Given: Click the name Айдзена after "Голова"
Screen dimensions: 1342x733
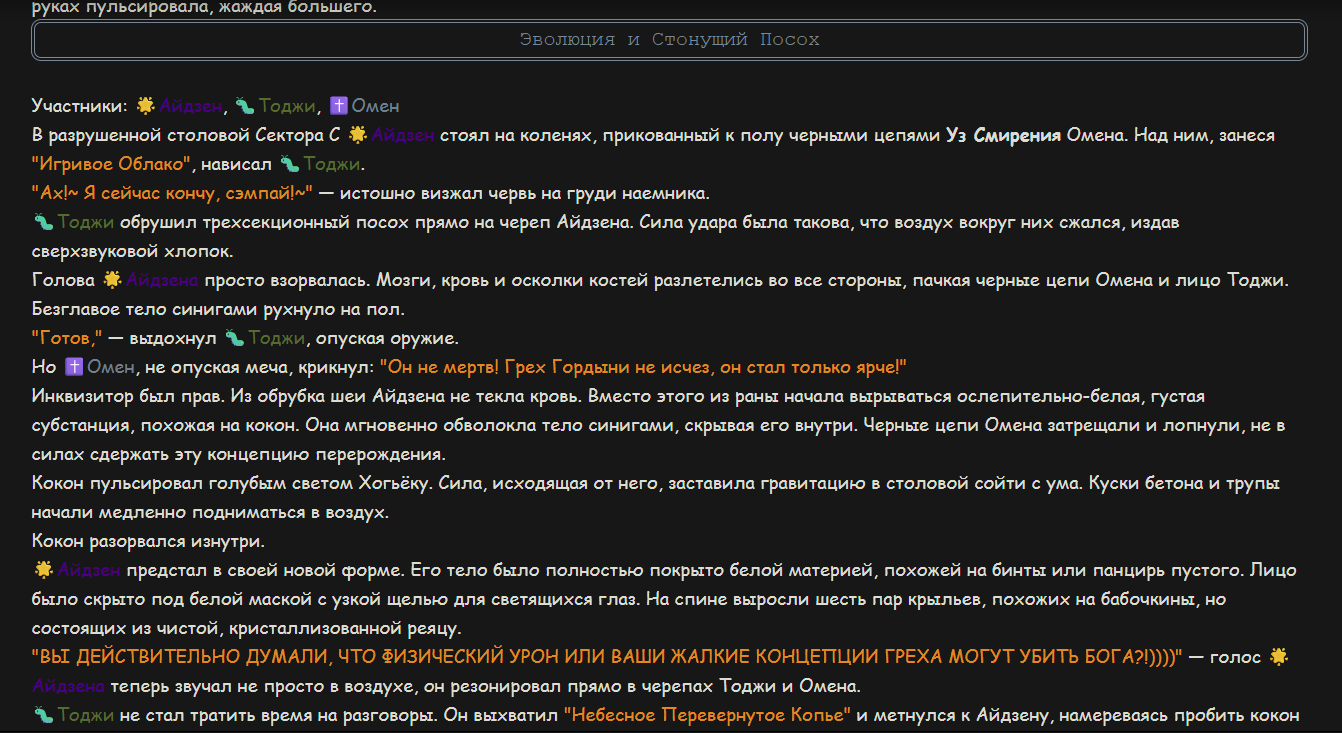Looking at the screenshot, I should point(162,280).
